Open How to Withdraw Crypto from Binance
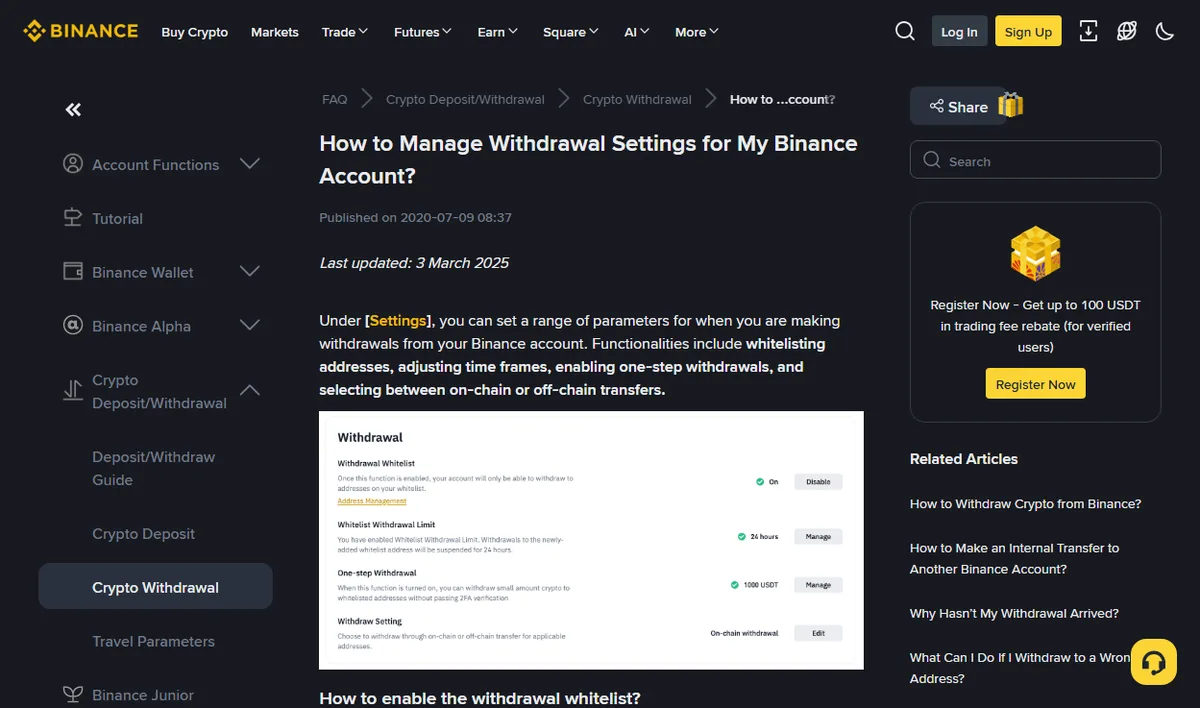The height and width of the screenshot is (708, 1200). pos(1025,504)
